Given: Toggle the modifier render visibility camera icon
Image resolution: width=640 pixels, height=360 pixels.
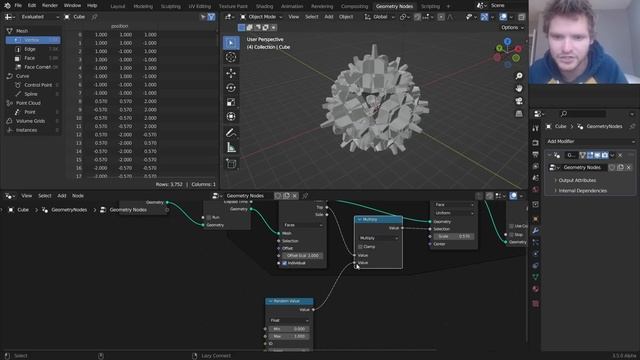Looking at the screenshot, I should [604, 155].
